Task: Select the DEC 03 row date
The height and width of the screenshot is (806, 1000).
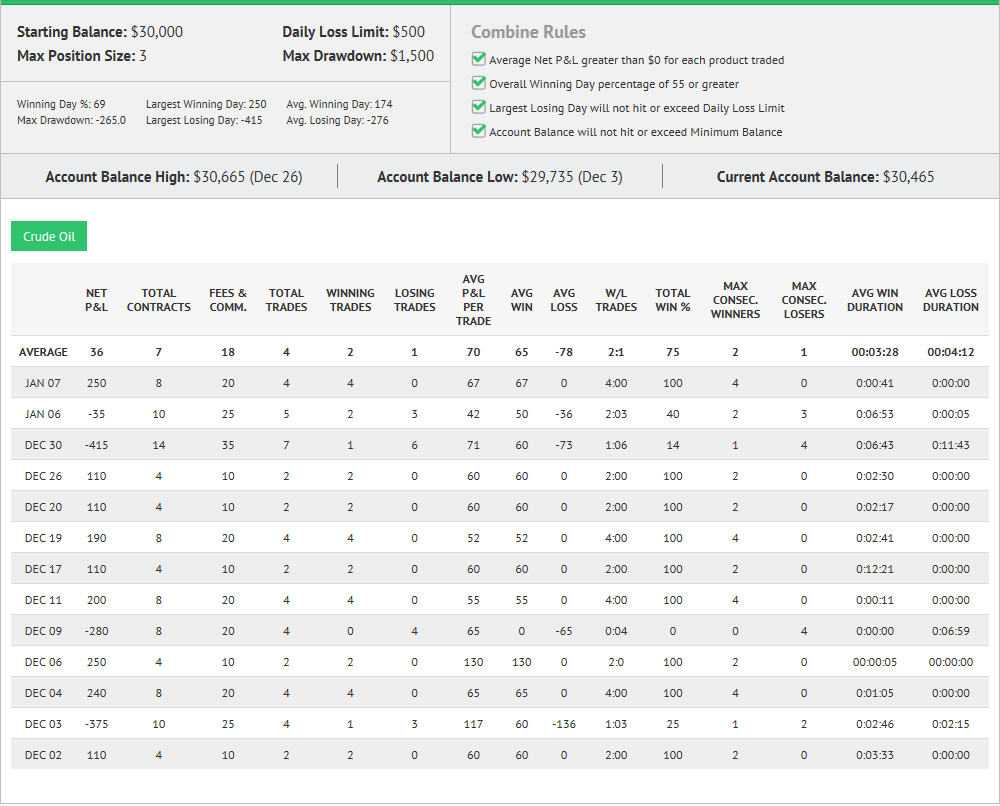Action: (x=43, y=724)
